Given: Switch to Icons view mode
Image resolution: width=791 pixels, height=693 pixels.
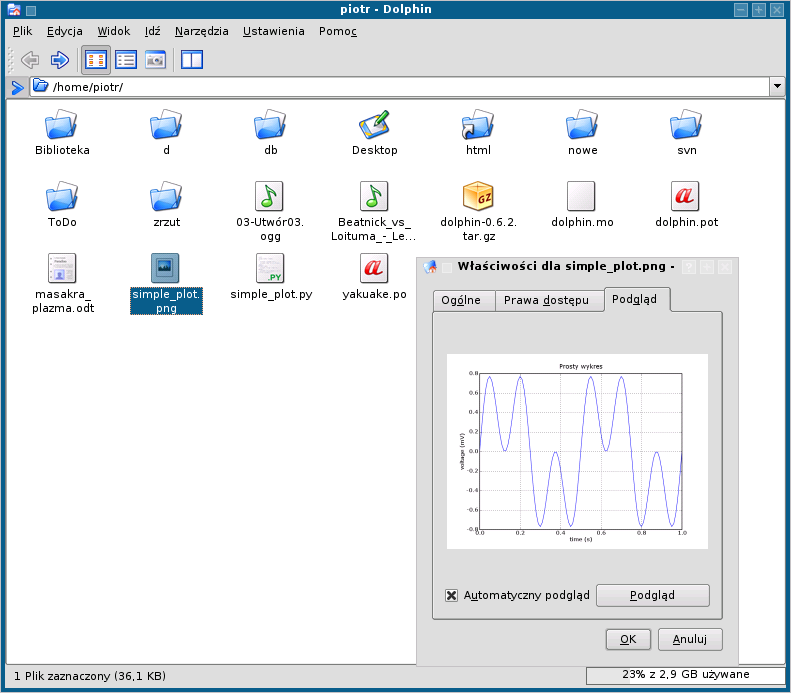Looking at the screenshot, I should click(x=96, y=60).
